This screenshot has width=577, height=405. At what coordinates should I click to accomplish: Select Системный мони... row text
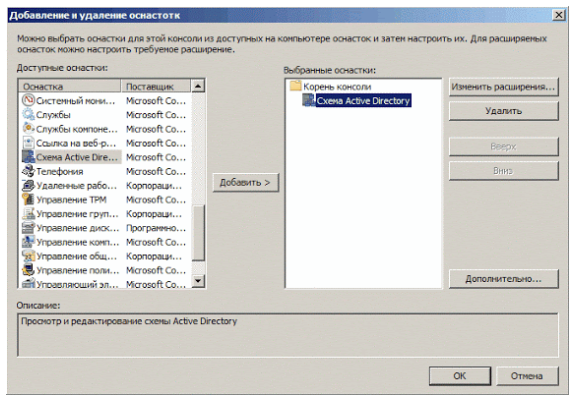pos(75,101)
